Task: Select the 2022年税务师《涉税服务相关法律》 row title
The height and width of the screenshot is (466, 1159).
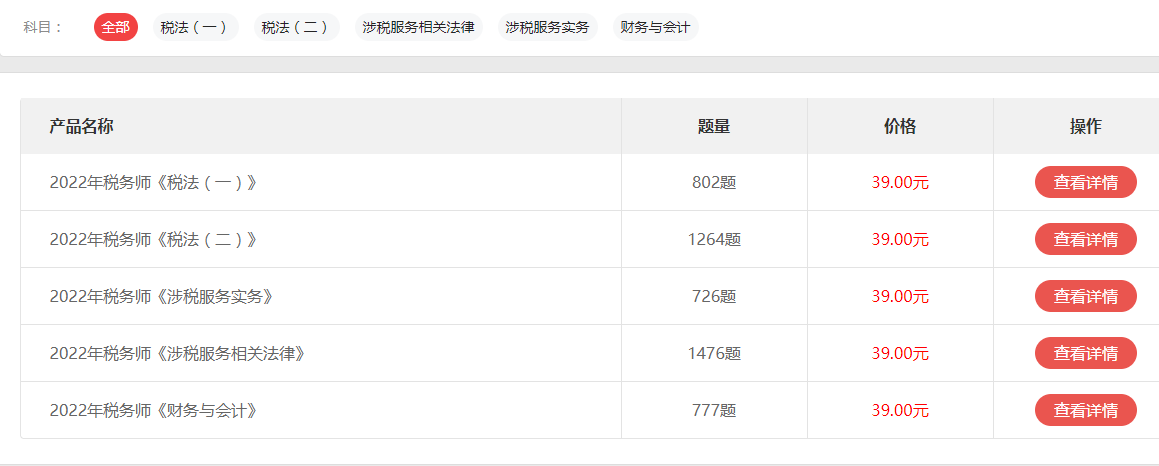Action: pos(177,353)
